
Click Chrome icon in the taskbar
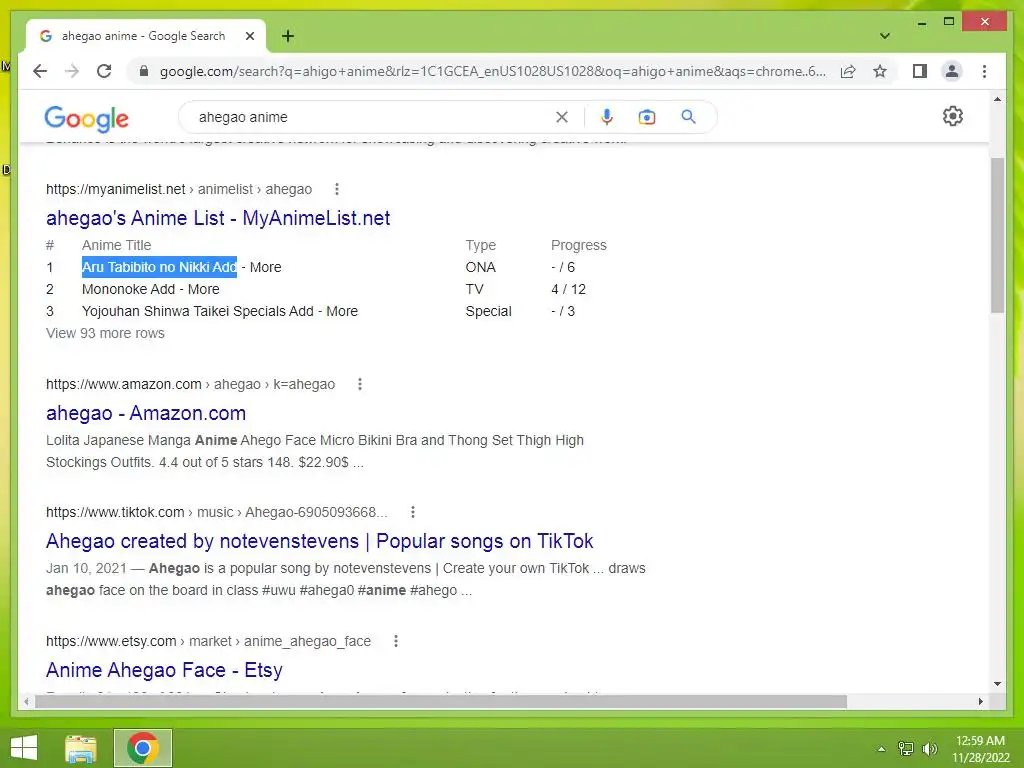coord(143,748)
